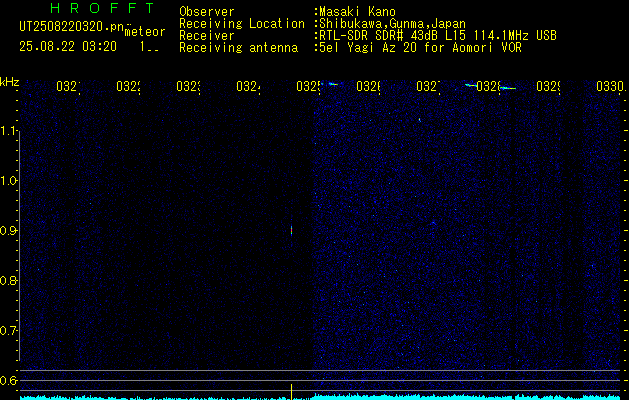Image resolution: width=629 pixels, height=400 pixels.
Task: Click the 0330 time marker
Action: click(x=610, y=86)
